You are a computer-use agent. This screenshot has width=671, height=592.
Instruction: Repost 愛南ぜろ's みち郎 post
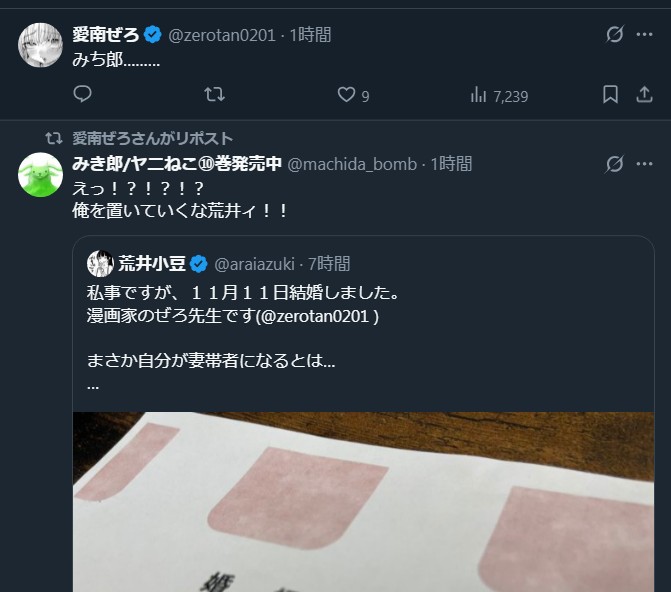(x=214, y=94)
